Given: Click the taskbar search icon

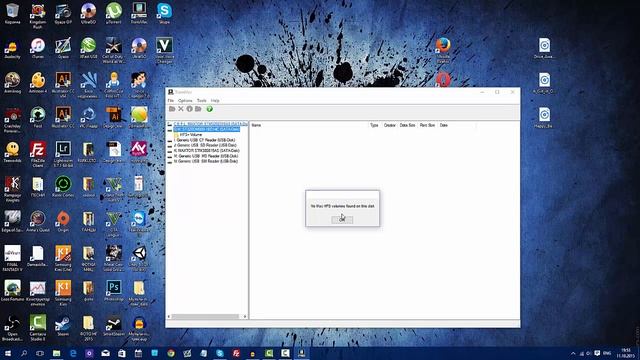Looking at the screenshot, I should click(x=24, y=353).
